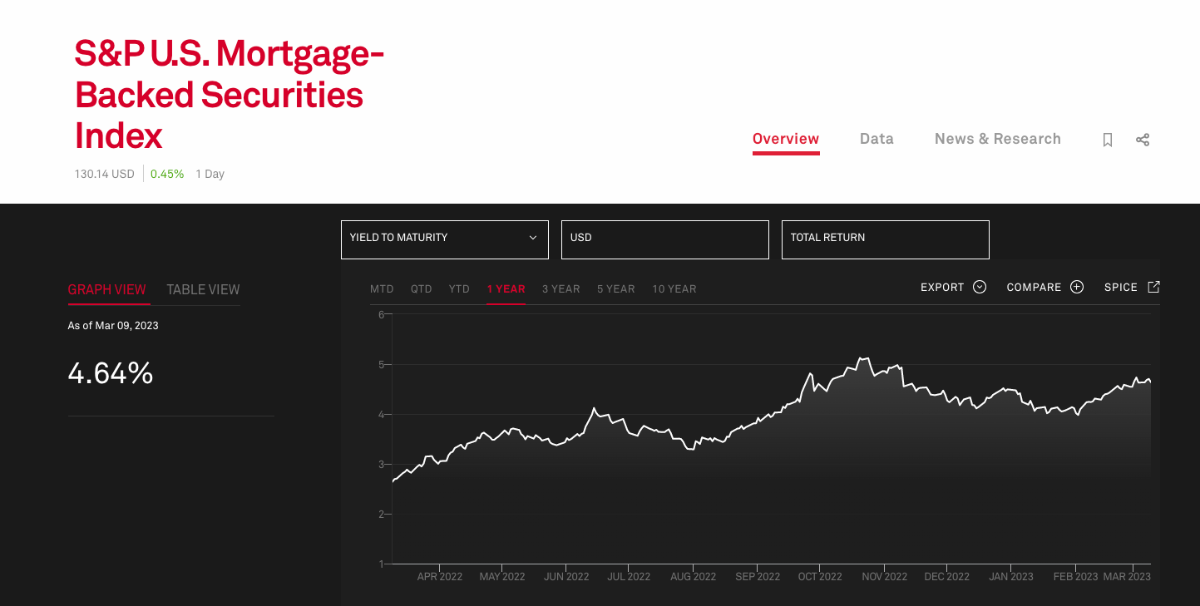Screen dimensions: 1200x606
Task: Select the 3 Year time range
Action: click(x=561, y=289)
